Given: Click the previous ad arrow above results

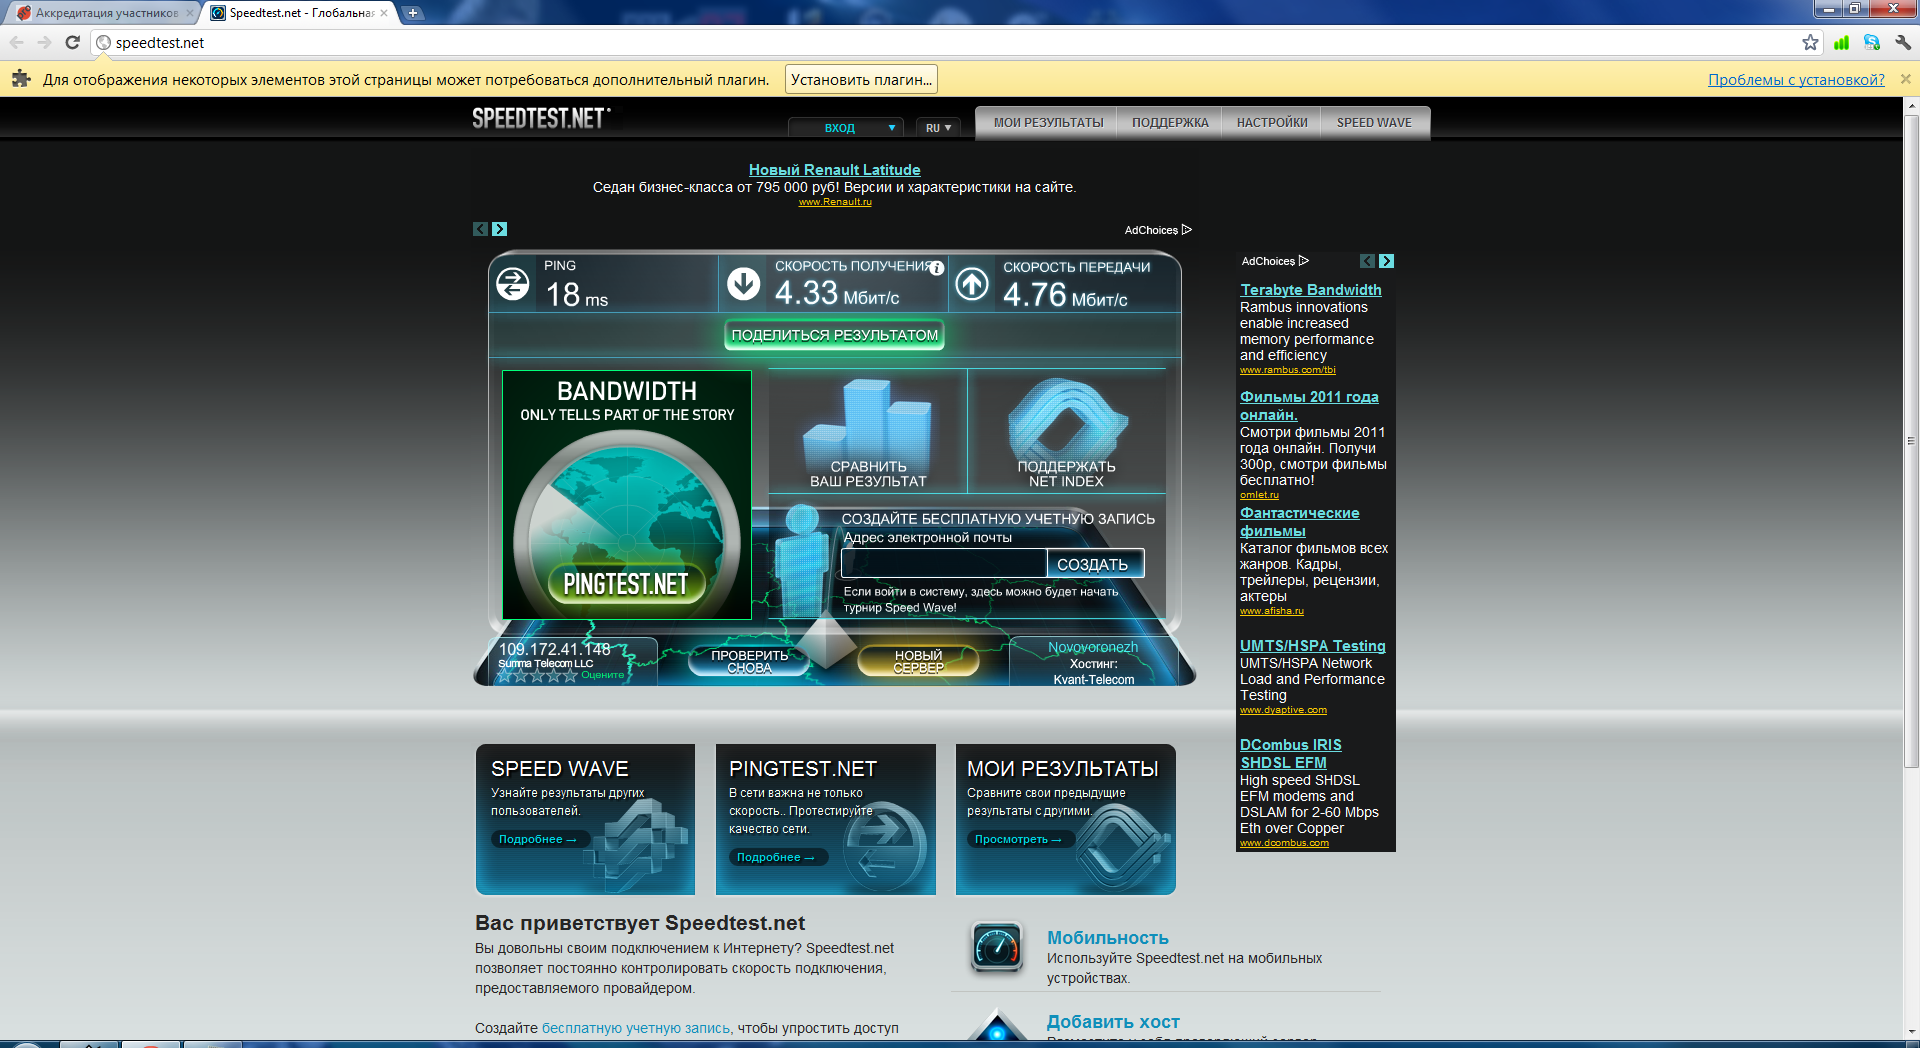Looking at the screenshot, I should (x=480, y=229).
